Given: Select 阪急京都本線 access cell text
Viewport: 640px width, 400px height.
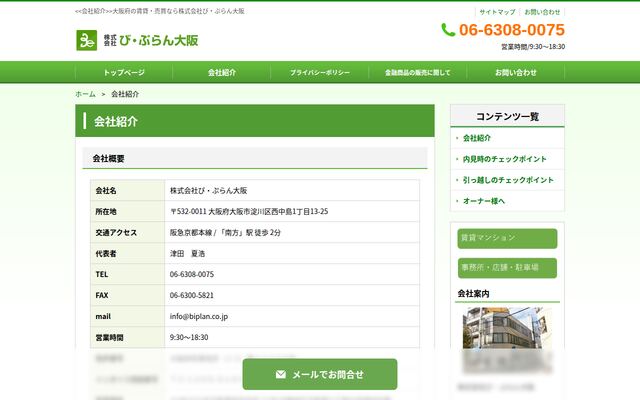Looking at the screenshot, I should (x=225, y=233).
